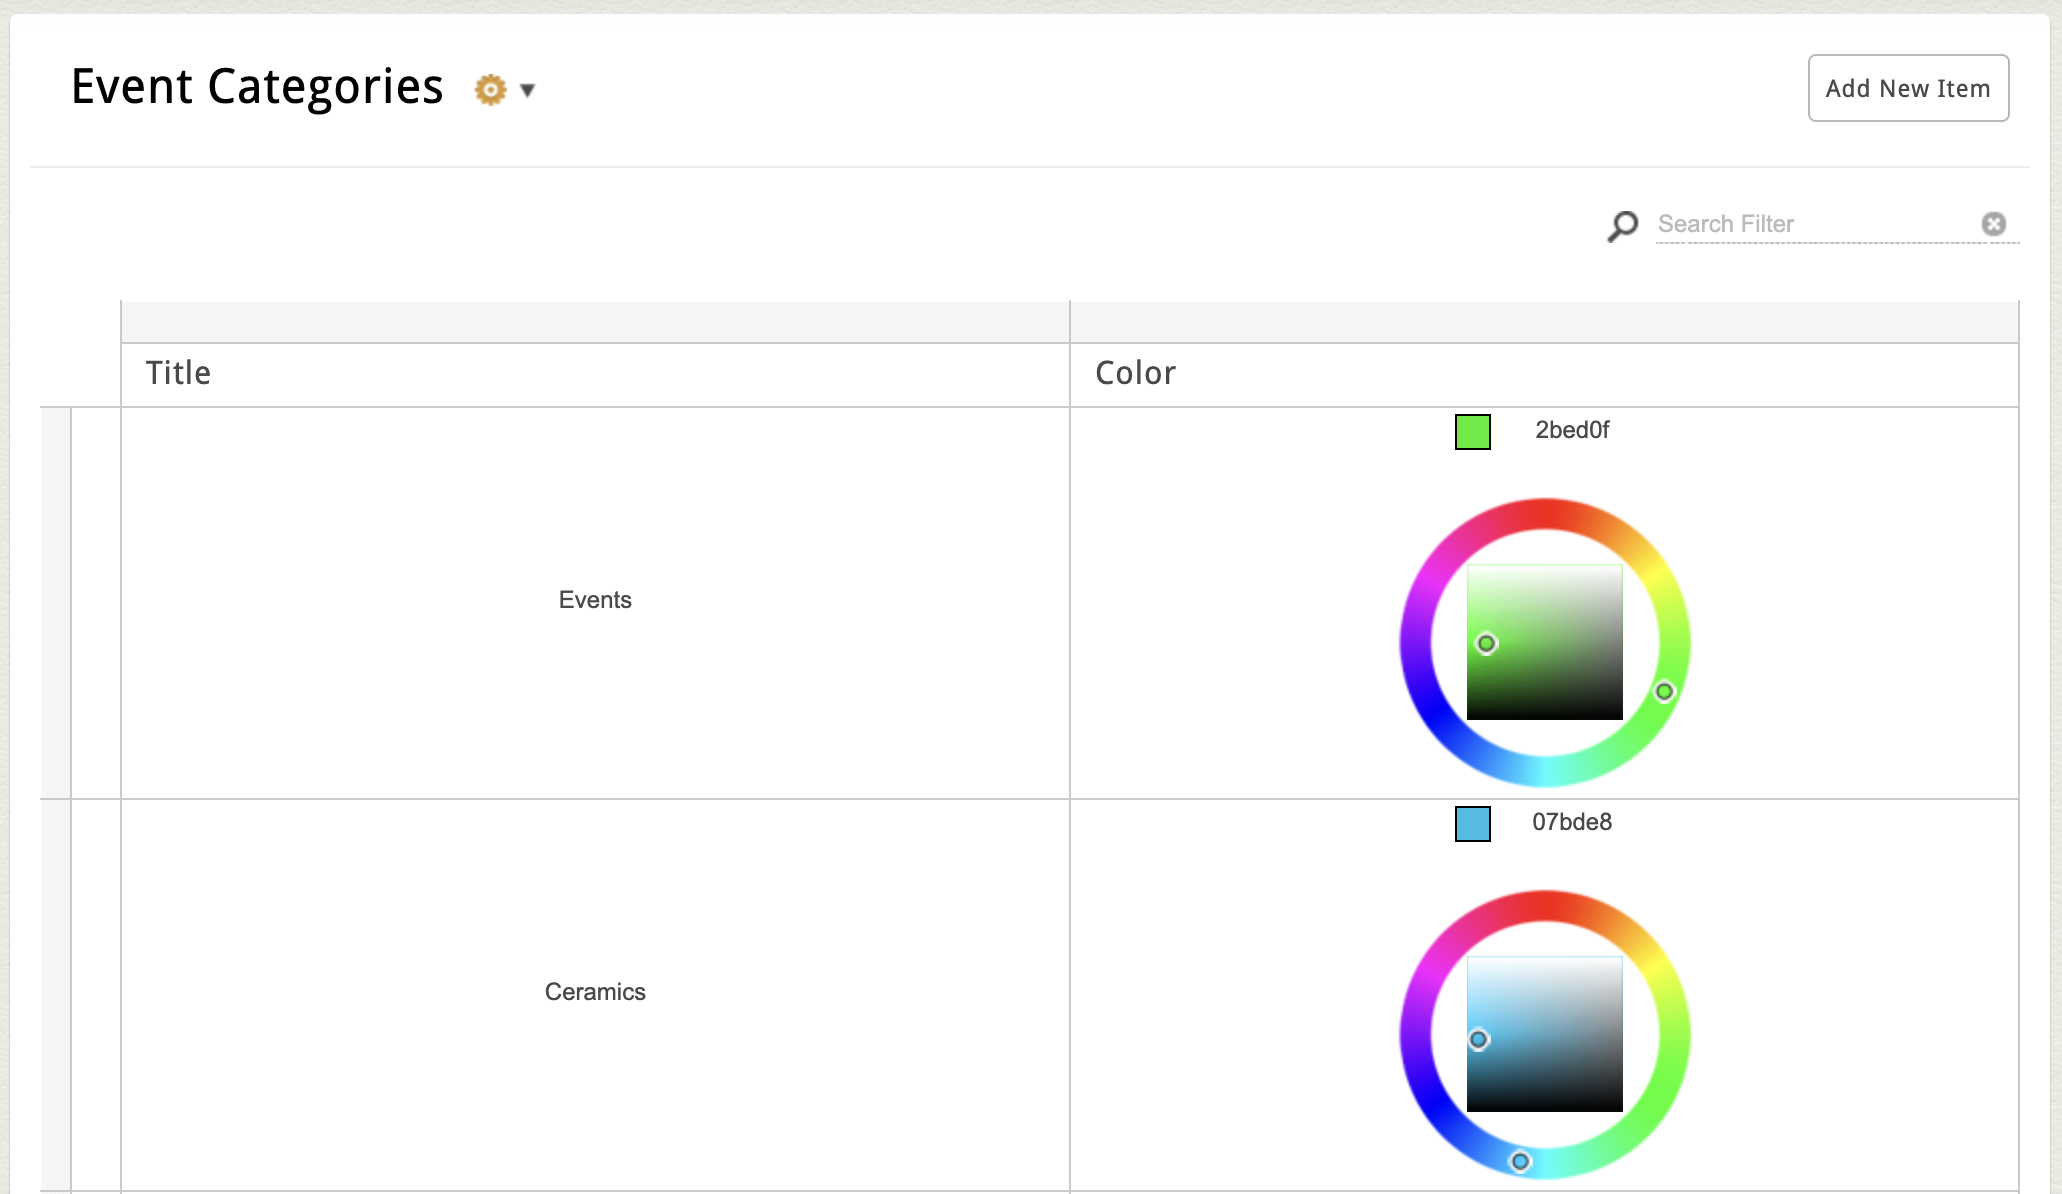Click the orange settings gear icon
This screenshot has height=1194, width=2062.
[490, 90]
